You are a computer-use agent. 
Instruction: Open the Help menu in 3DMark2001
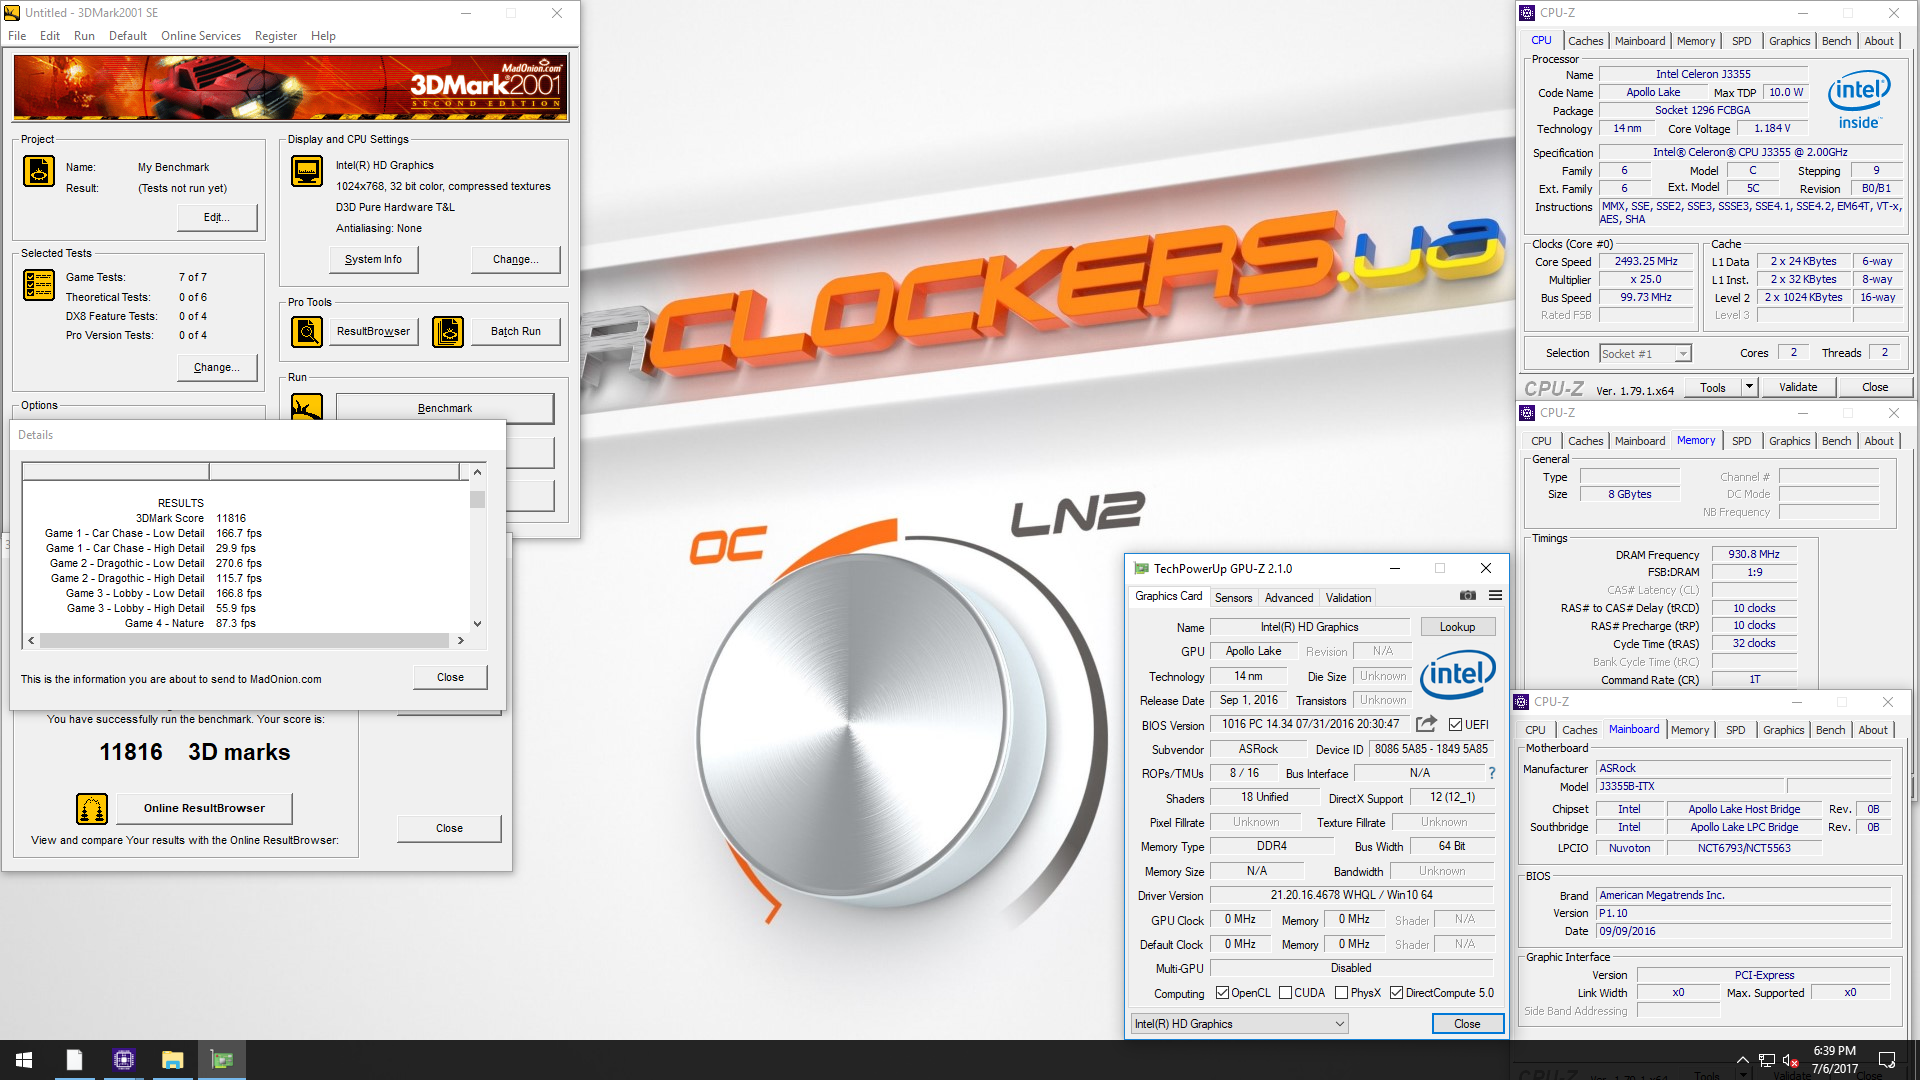point(323,36)
